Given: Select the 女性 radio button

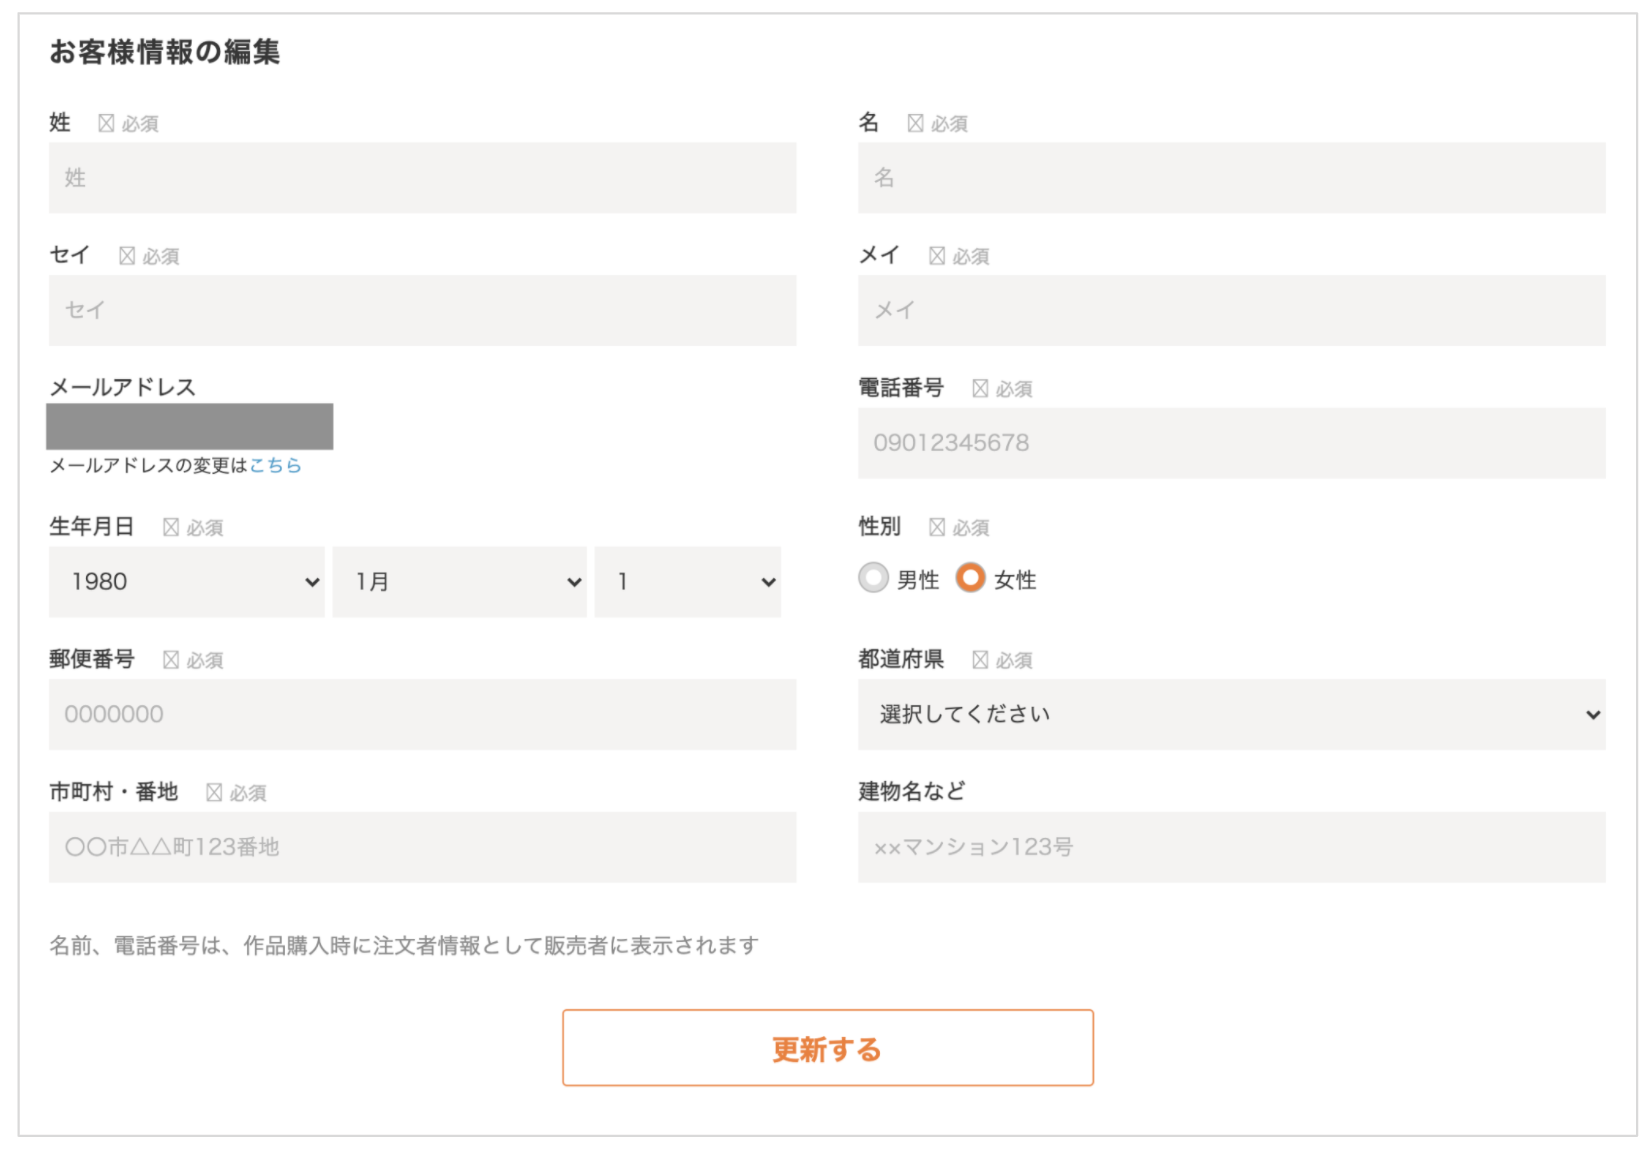Looking at the screenshot, I should pyautogui.click(x=970, y=578).
